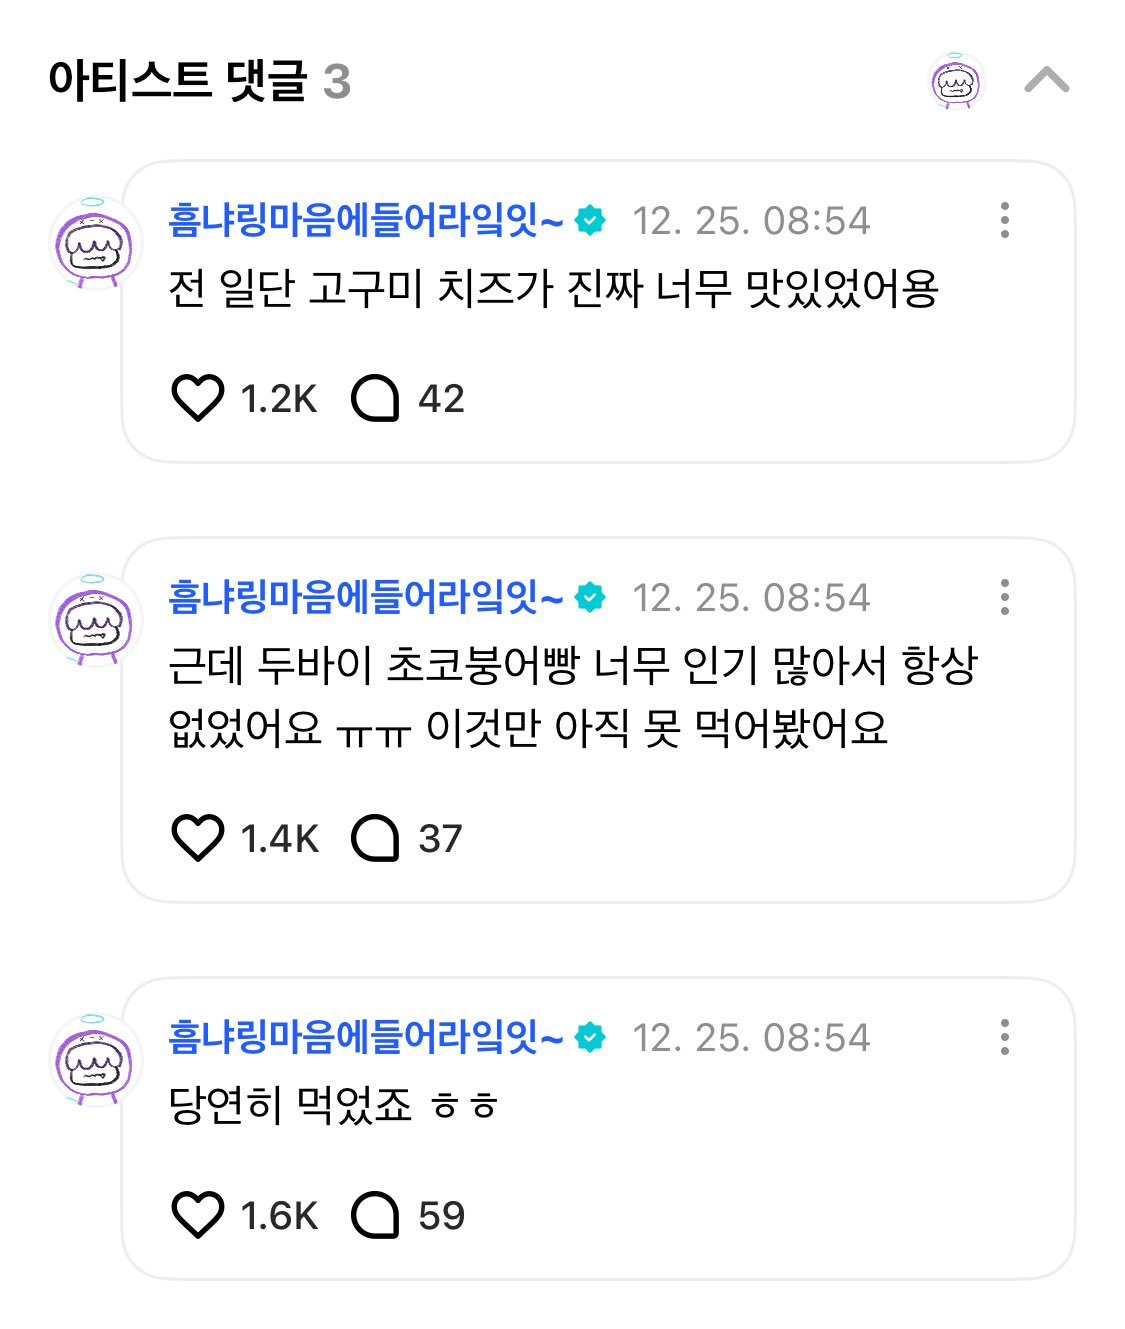Like the 당연히 먹었죠 comment heart
This screenshot has height=1329, width=1125.
[197, 1215]
